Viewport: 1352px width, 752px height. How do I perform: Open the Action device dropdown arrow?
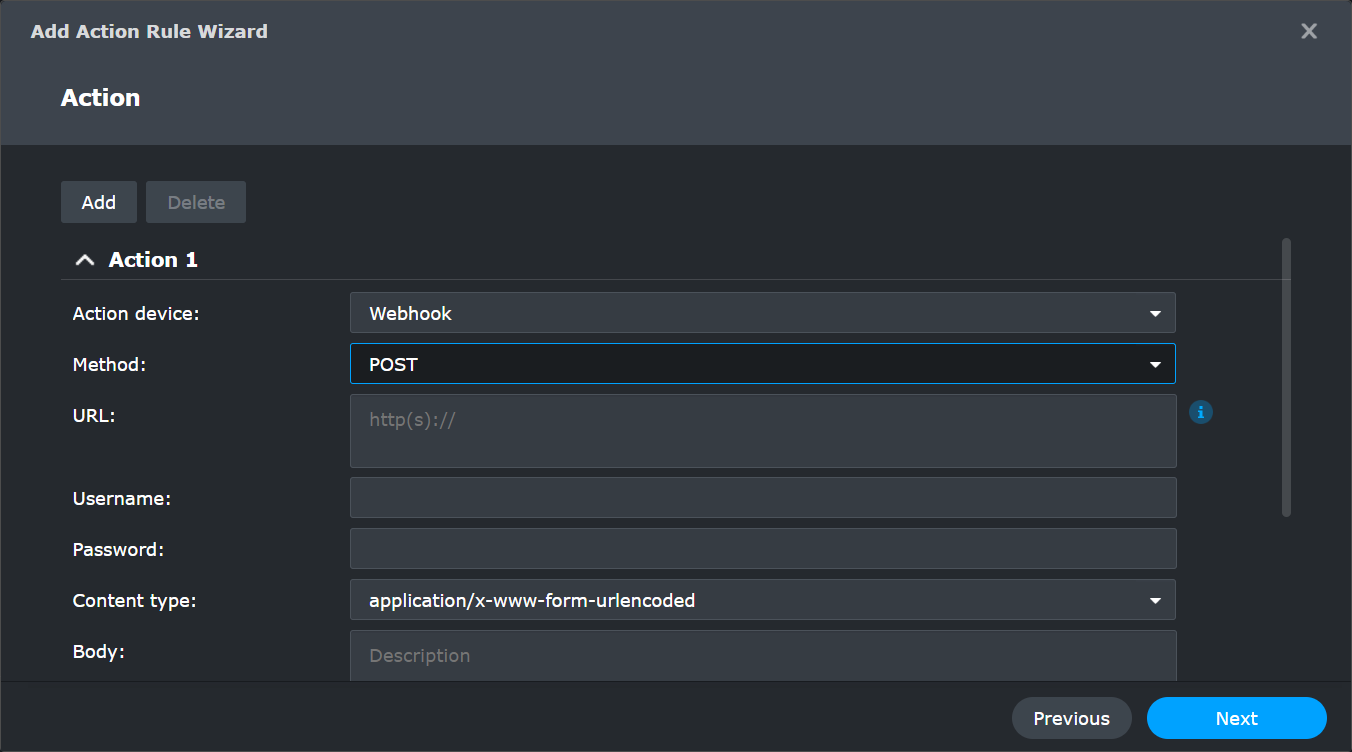click(1155, 312)
